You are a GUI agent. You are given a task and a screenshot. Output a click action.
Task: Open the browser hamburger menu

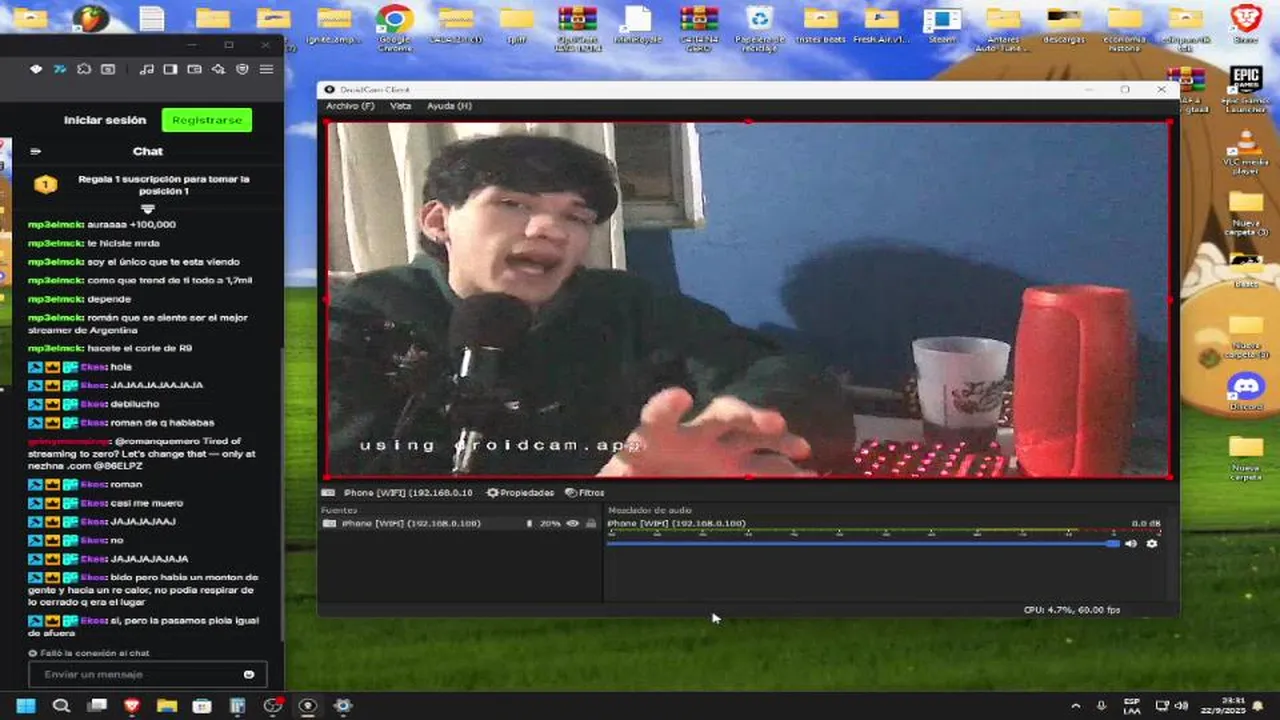click(266, 69)
